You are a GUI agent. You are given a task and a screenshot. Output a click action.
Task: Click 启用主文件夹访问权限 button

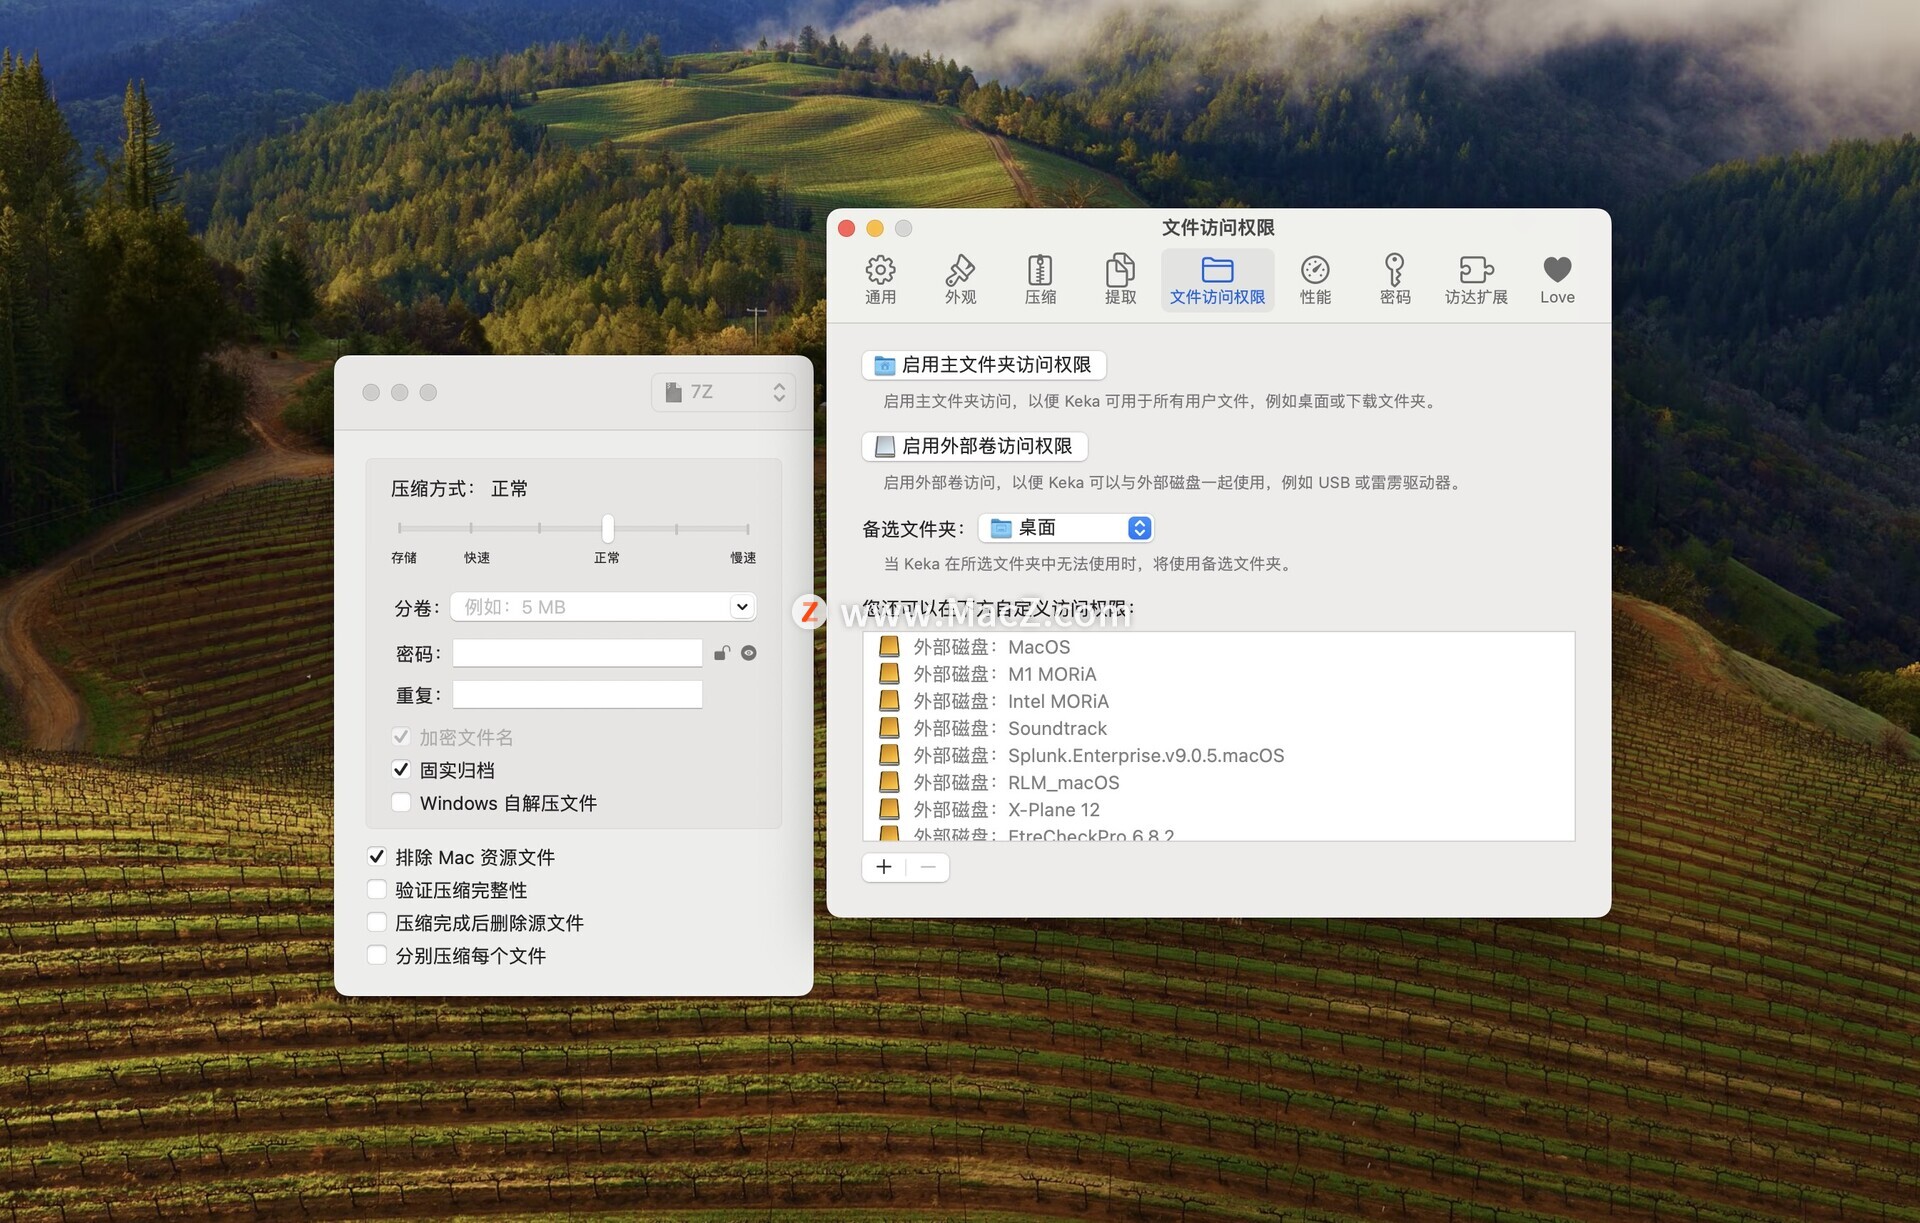(984, 365)
